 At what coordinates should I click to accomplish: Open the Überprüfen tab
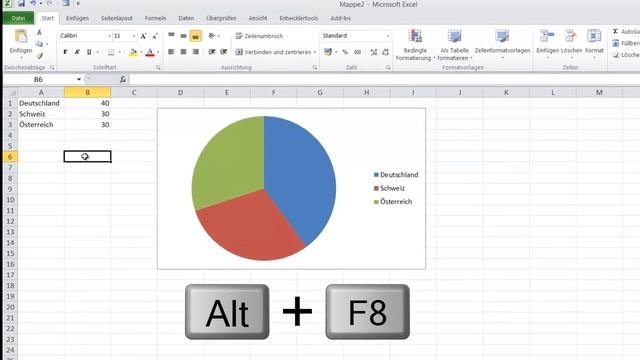click(x=221, y=18)
